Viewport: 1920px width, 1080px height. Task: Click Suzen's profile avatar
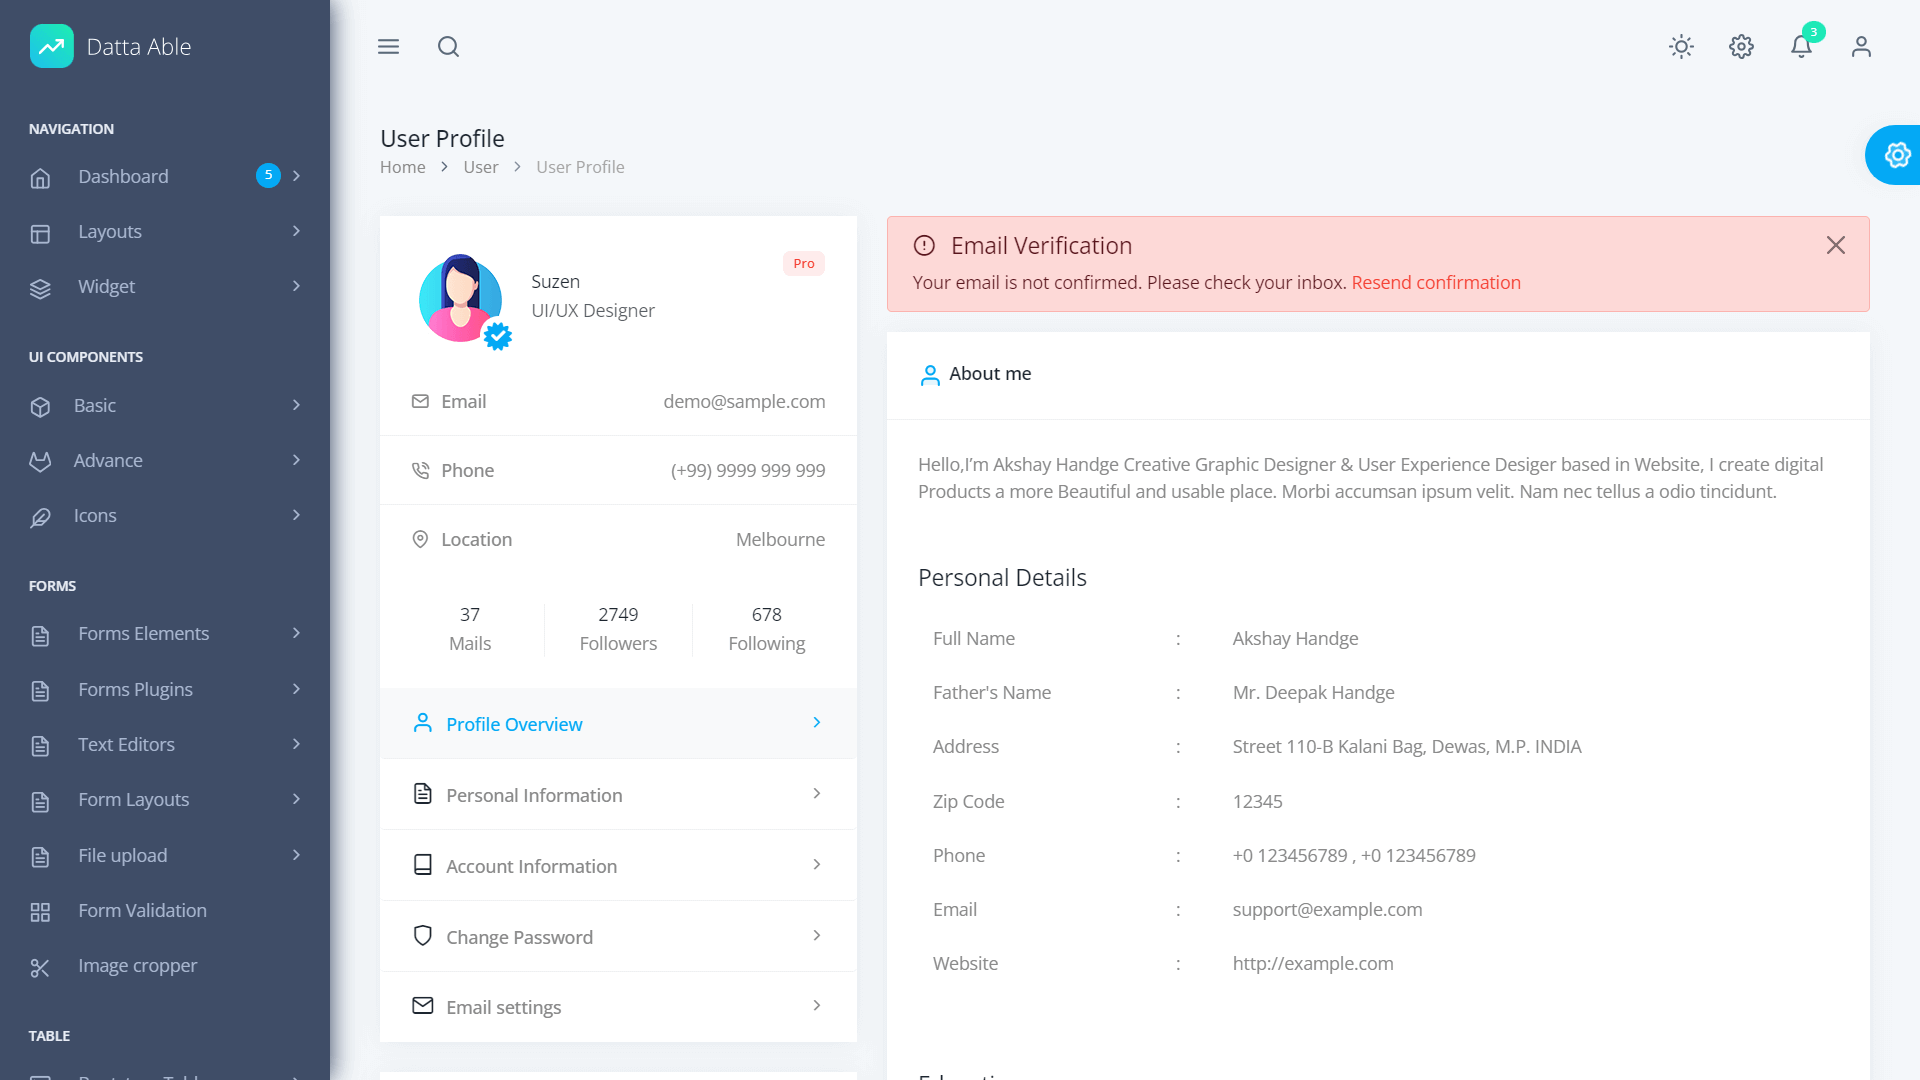click(x=460, y=298)
